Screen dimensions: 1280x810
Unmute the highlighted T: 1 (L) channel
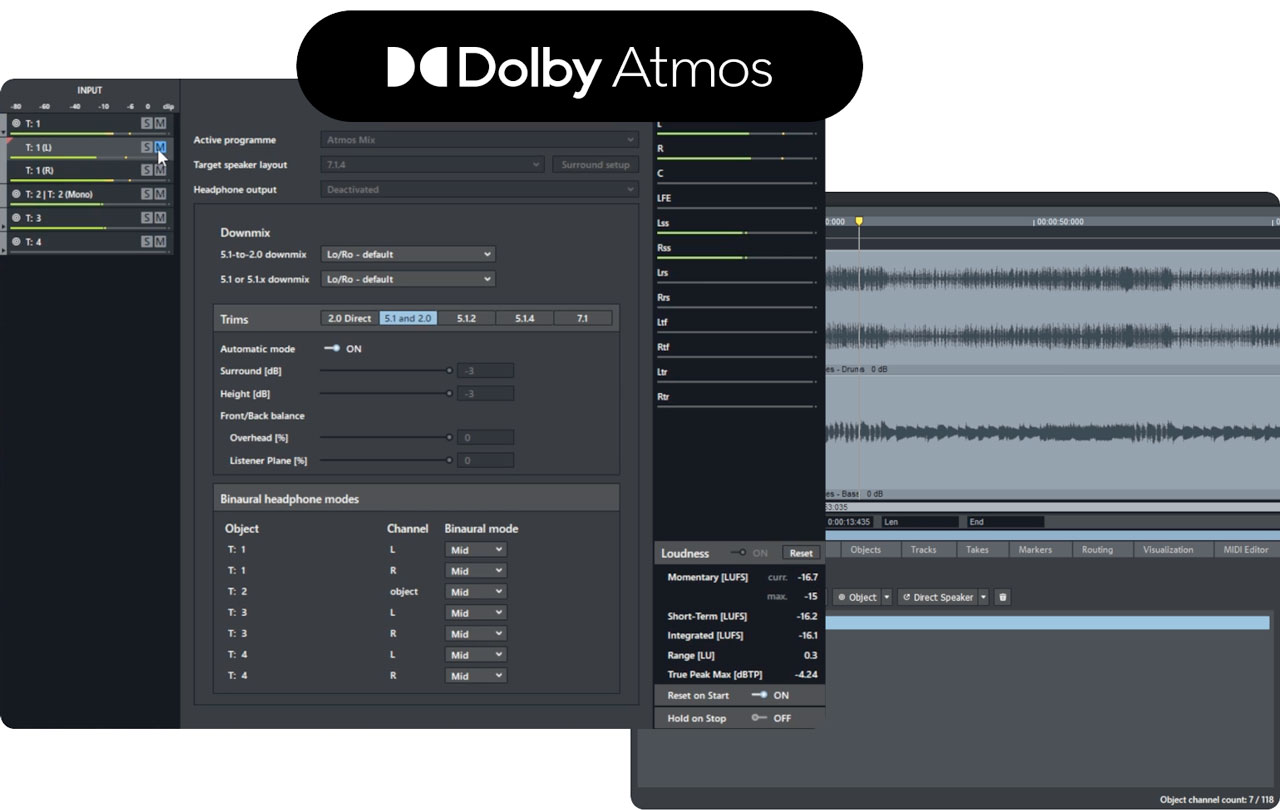tap(160, 147)
